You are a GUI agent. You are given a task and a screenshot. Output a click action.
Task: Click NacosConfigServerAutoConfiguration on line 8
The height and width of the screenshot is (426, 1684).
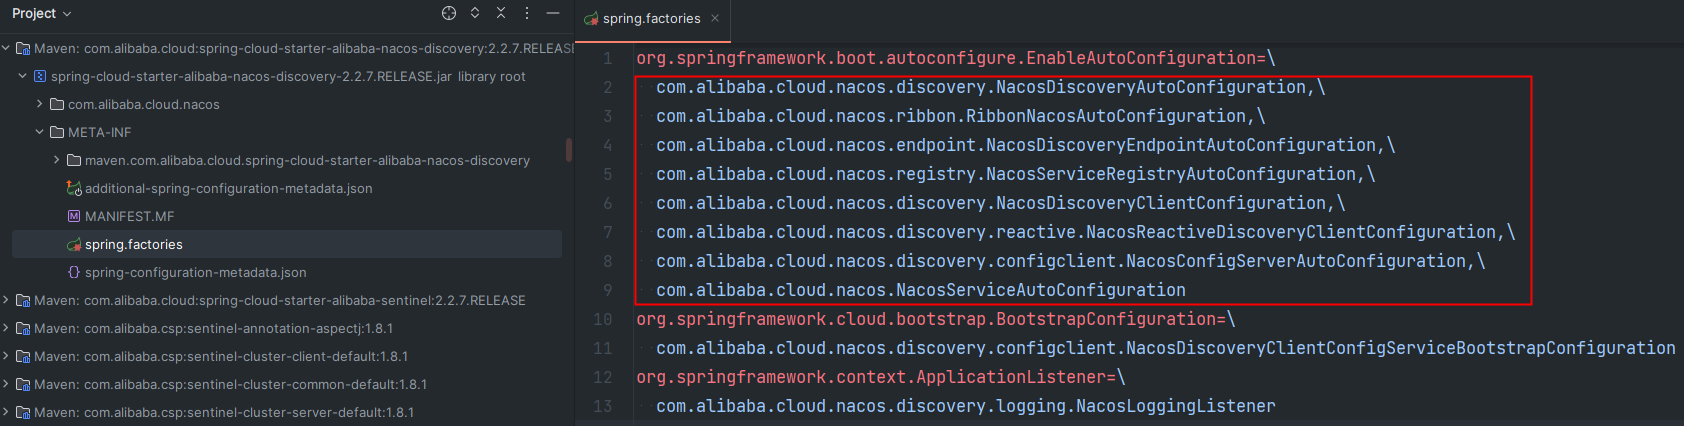pyautogui.click(x=1296, y=261)
